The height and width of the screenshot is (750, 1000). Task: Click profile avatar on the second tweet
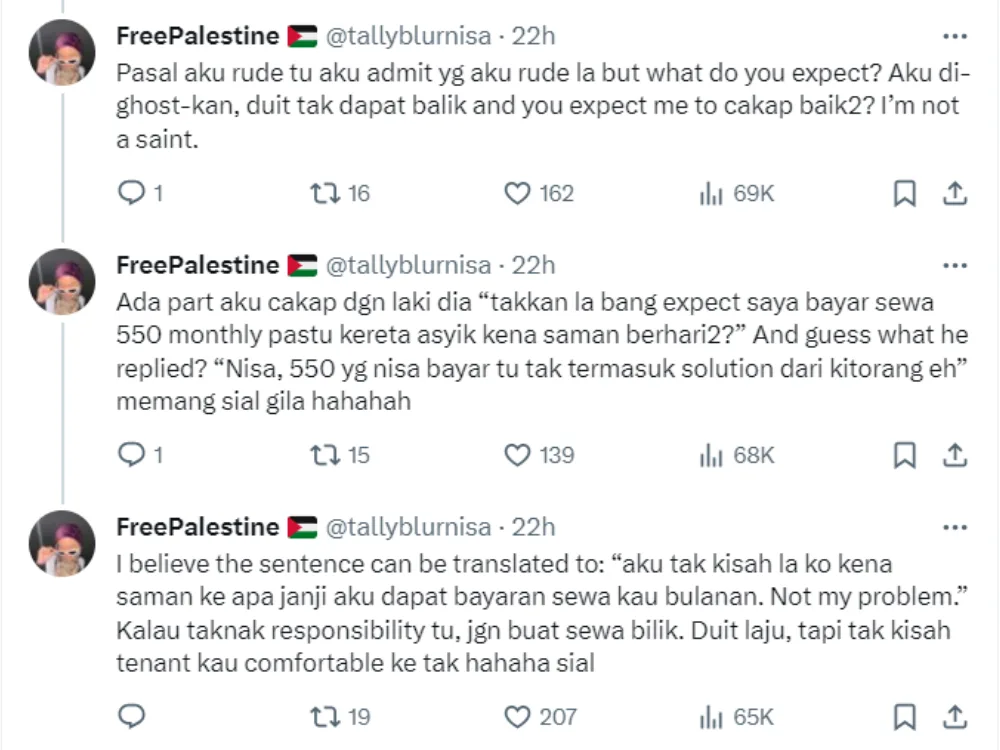coord(62,282)
